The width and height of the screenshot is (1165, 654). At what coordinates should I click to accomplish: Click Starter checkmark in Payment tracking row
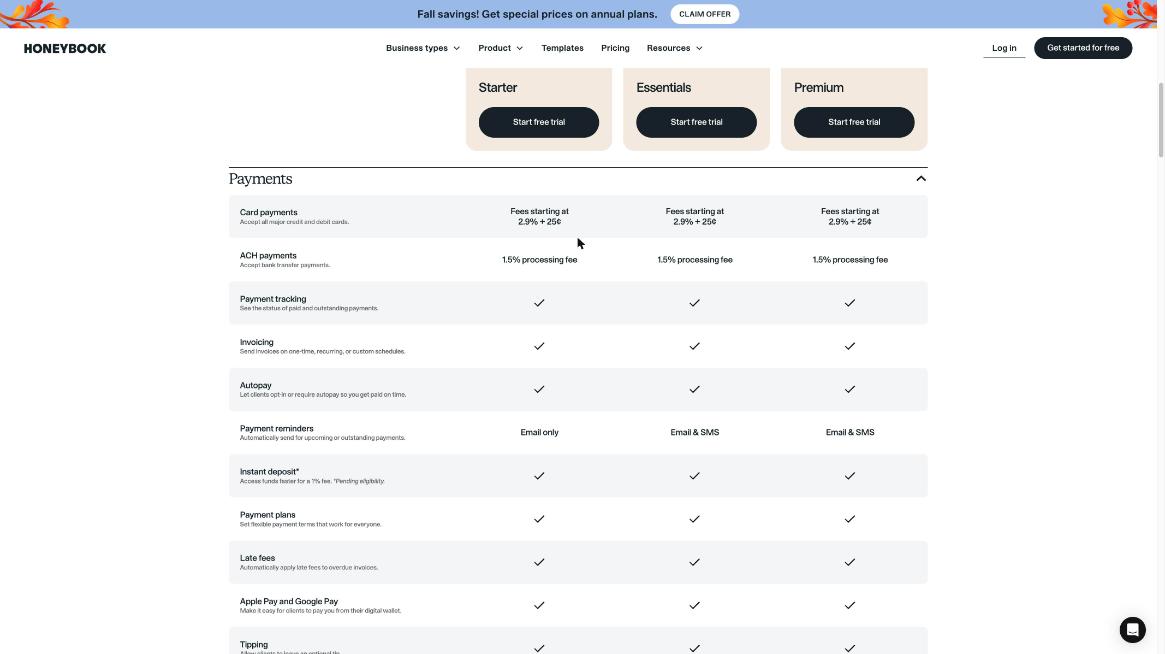(x=539, y=303)
